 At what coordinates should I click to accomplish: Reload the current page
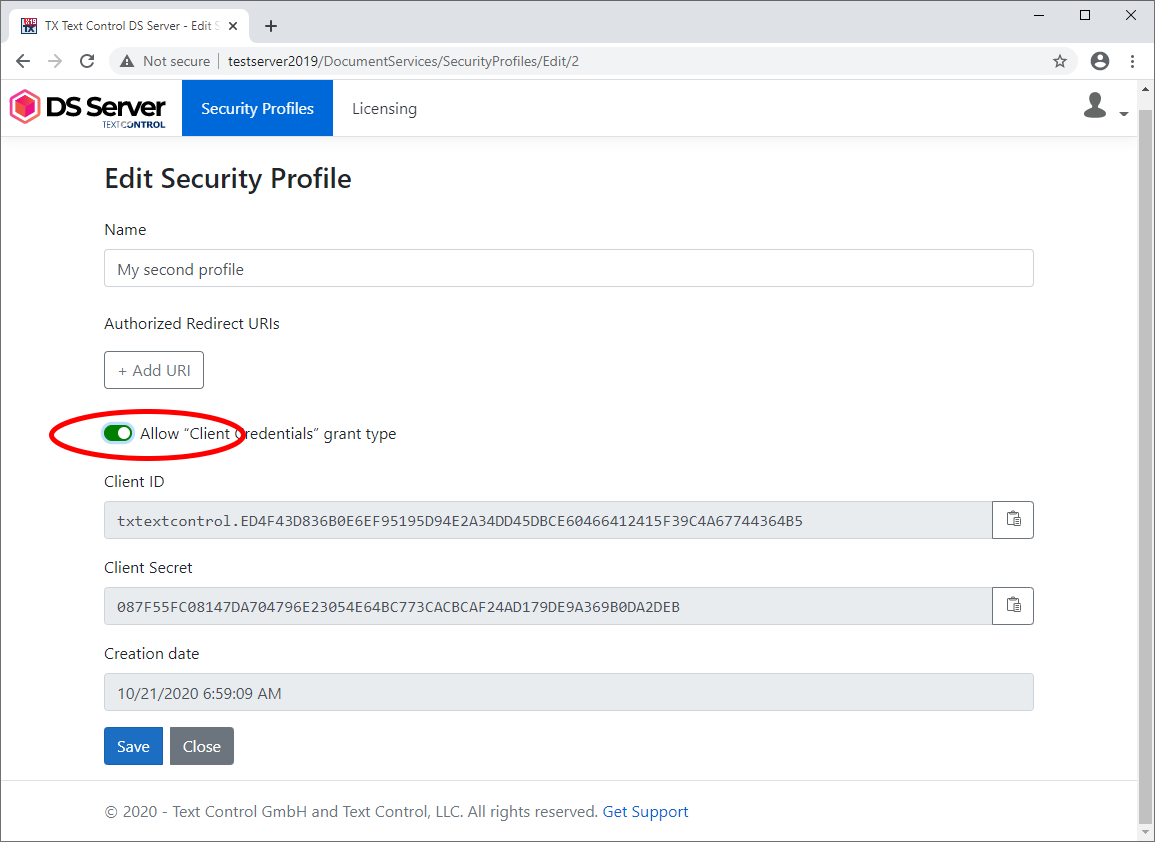coord(86,61)
